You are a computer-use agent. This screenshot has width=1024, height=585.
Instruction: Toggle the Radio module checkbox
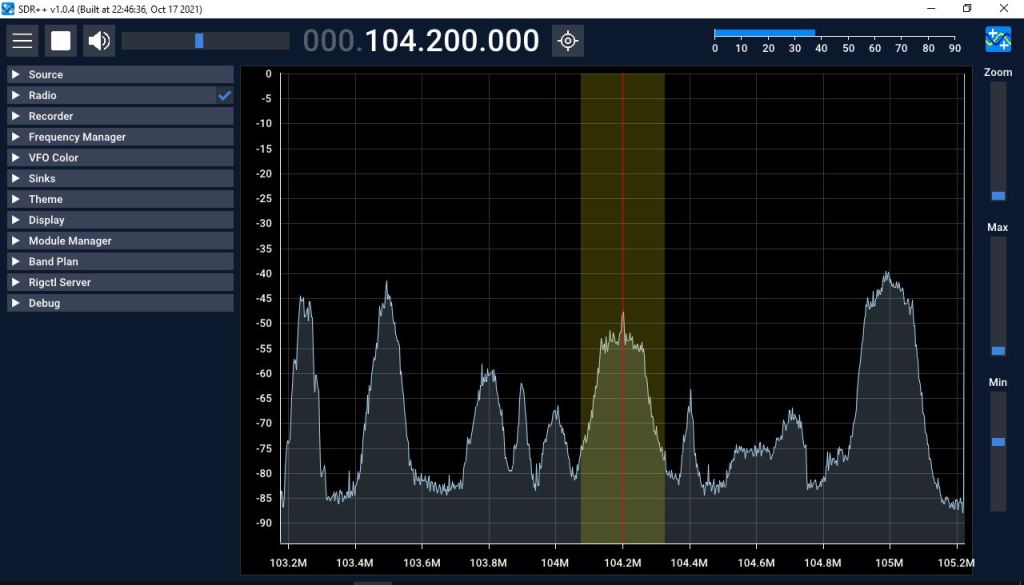tap(225, 95)
